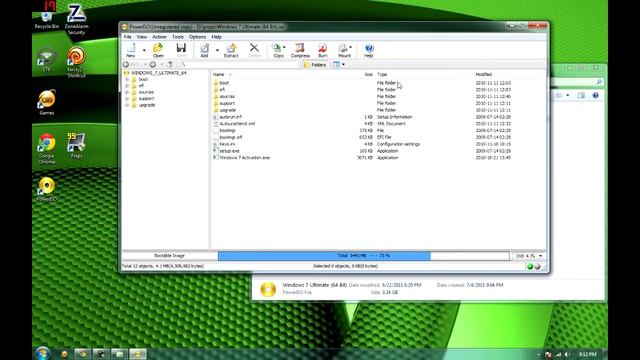Open an image with the Open icon
Screen dimensions: 640x360
tap(158, 48)
